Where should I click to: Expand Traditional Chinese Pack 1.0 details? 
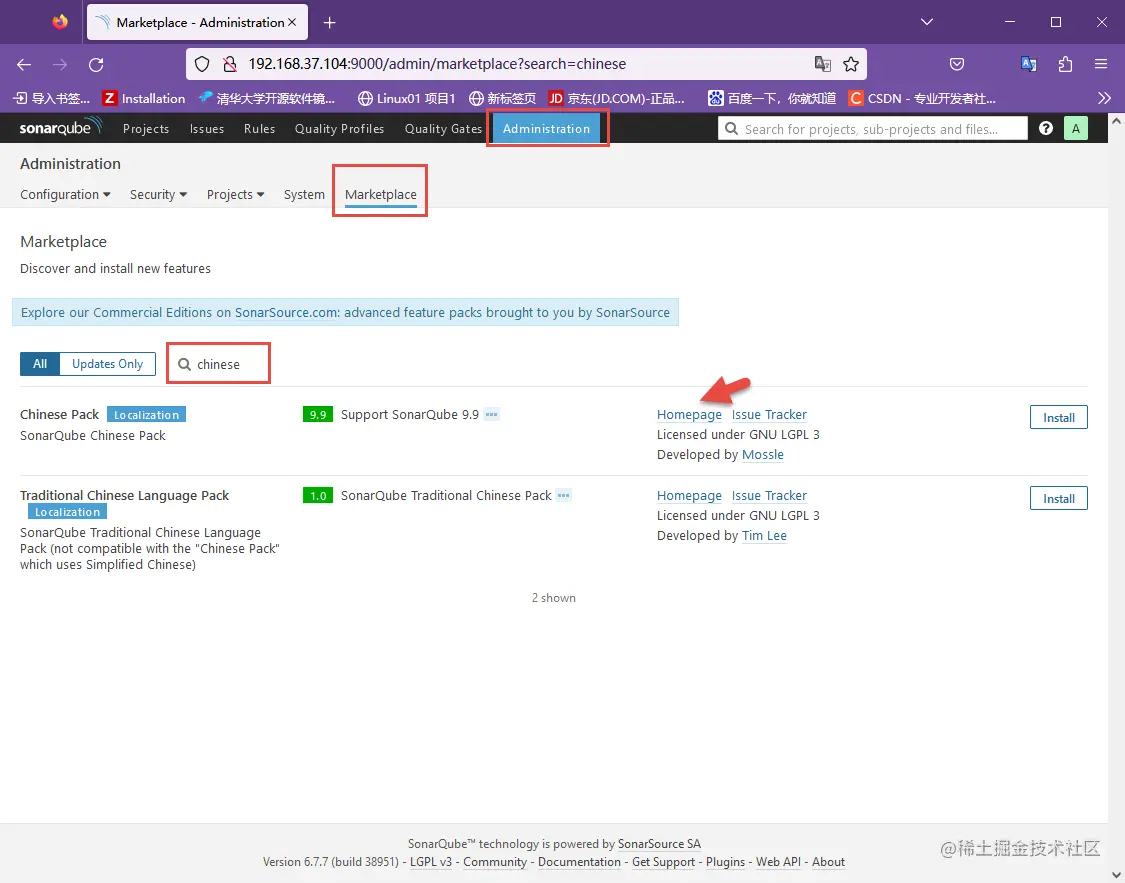[x=564, y=496]
